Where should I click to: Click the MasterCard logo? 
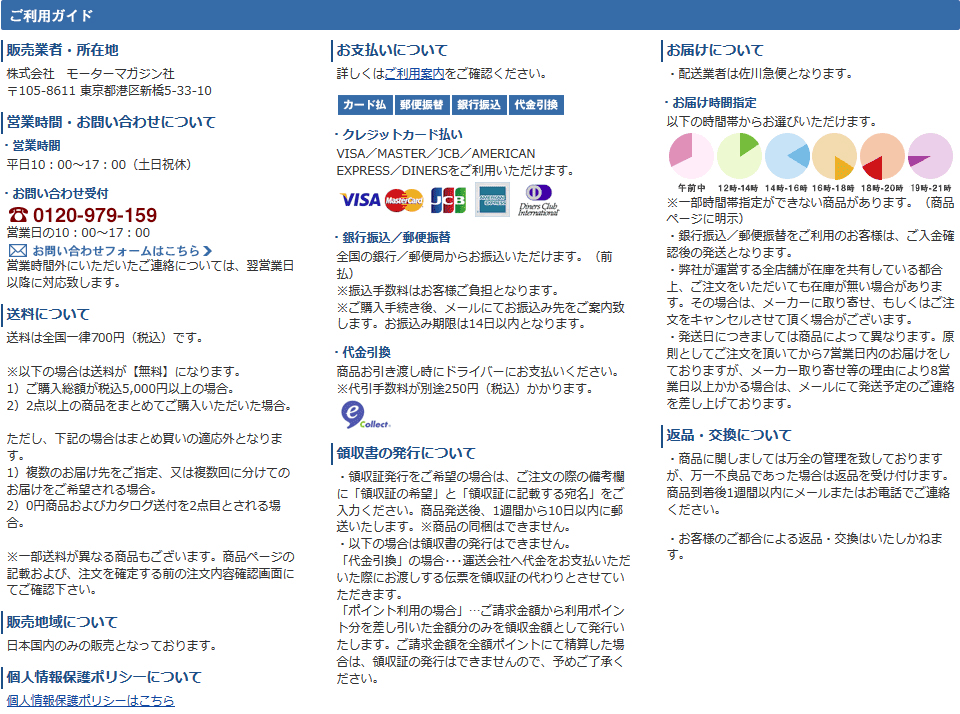click(x=404, y=200)
